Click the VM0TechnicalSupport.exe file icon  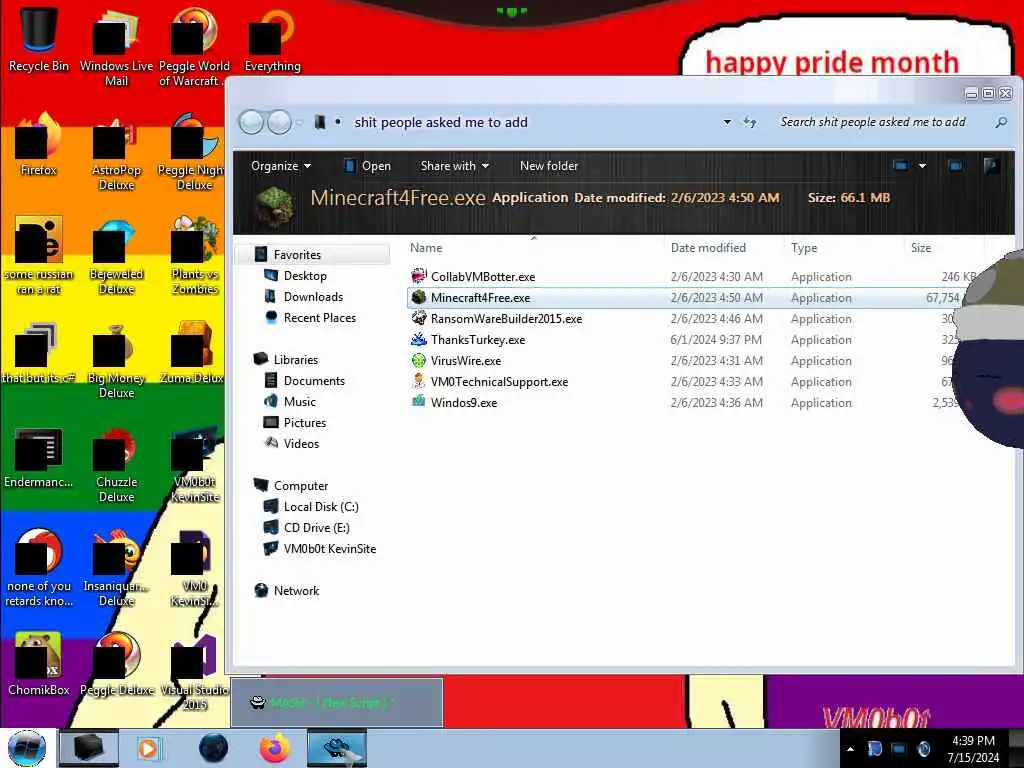tap(419, 381)
